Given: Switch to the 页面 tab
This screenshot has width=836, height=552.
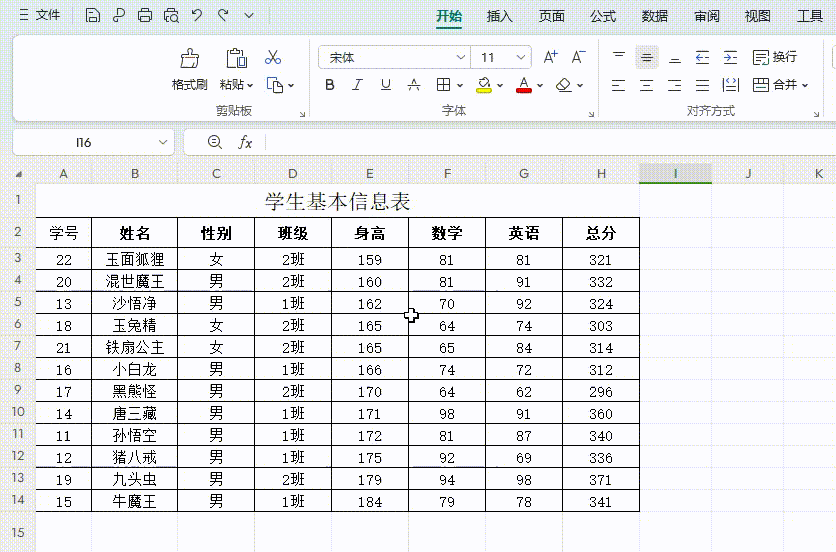Looking at the screenshot, I should 551,16.
